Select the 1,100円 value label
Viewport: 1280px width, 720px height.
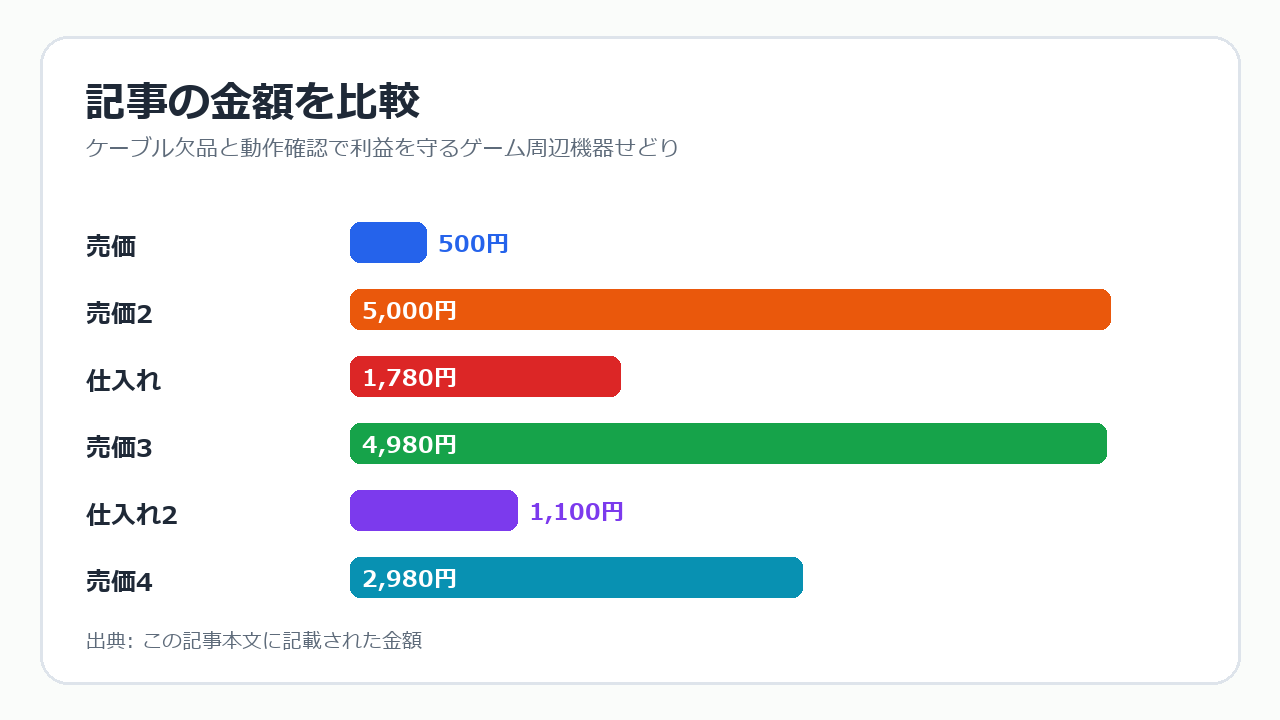[x=577, y=511]
